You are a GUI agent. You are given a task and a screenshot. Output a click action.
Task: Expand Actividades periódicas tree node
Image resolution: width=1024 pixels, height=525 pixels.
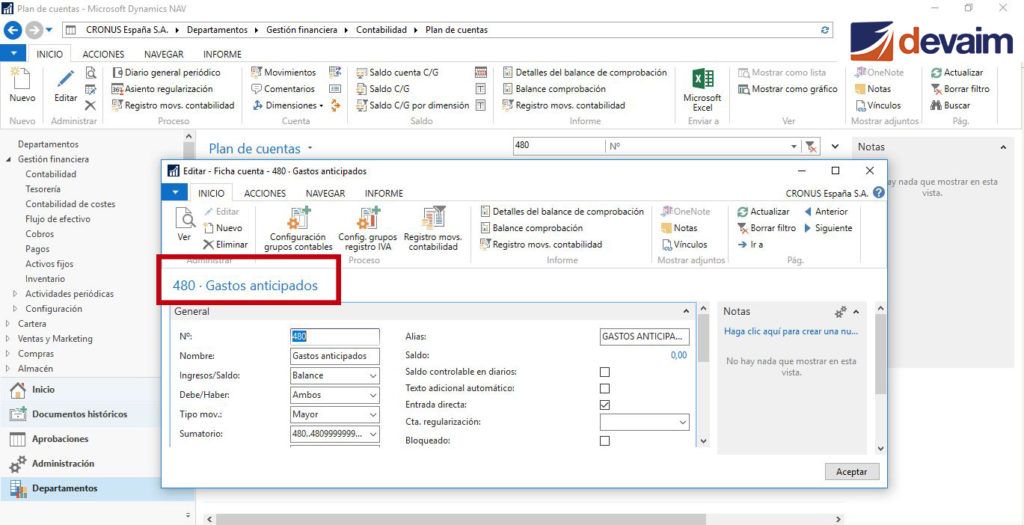point(15,294)
